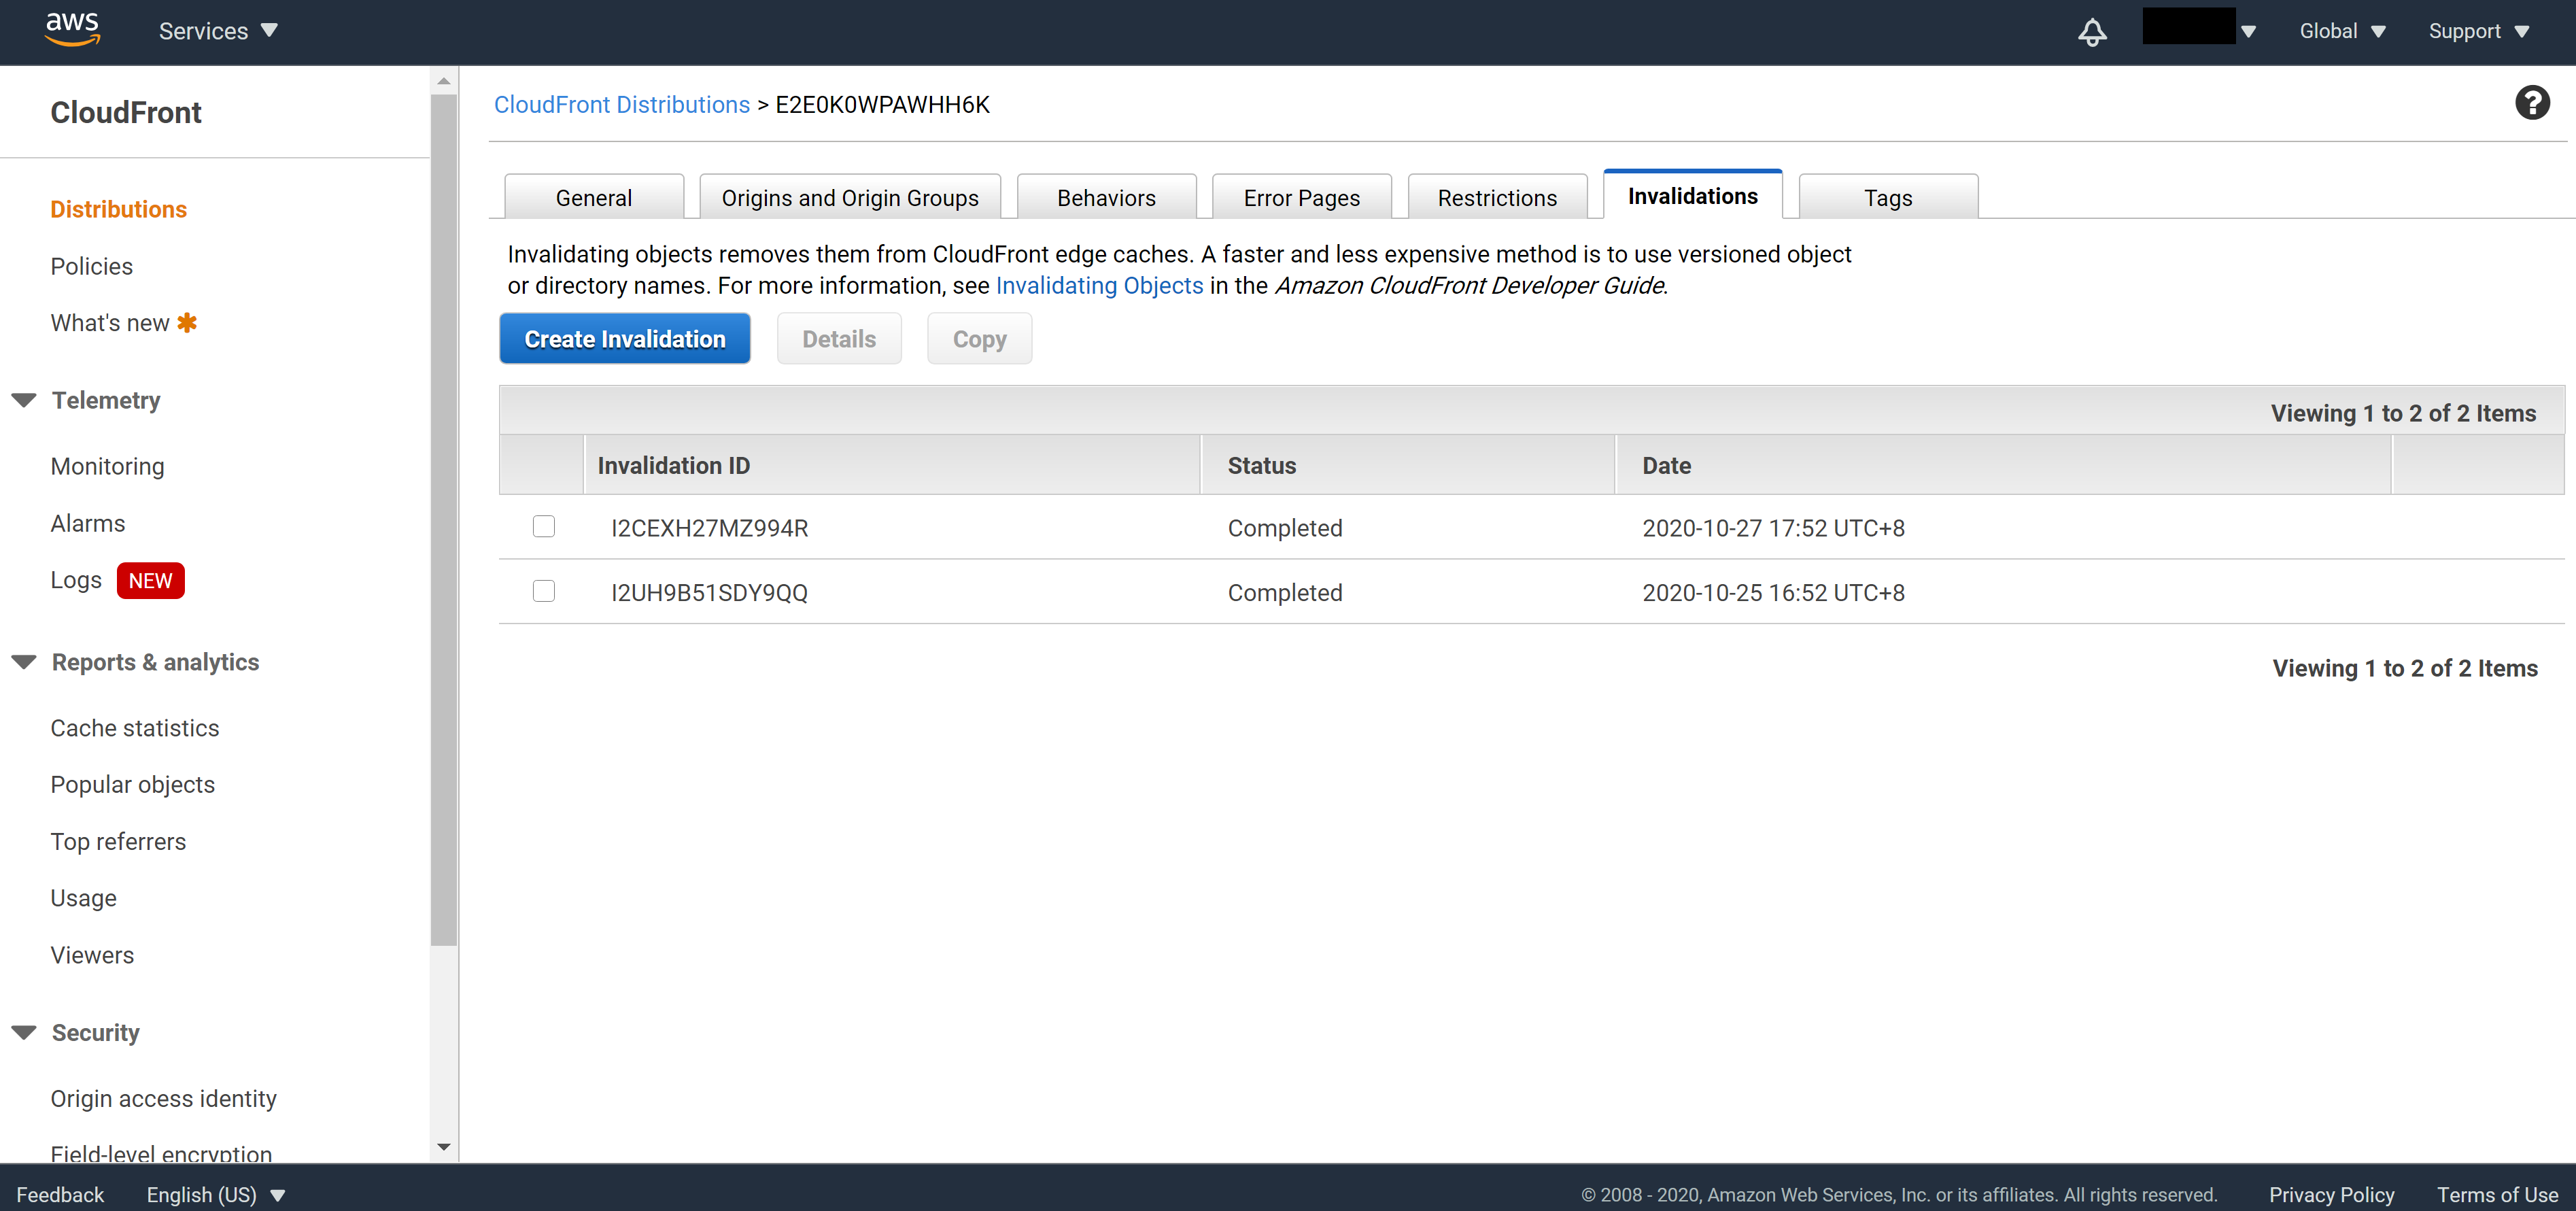This screenshot has height=1211, width=2576.
Task: Open Origin access identity page
Action: click(163, 1098)
